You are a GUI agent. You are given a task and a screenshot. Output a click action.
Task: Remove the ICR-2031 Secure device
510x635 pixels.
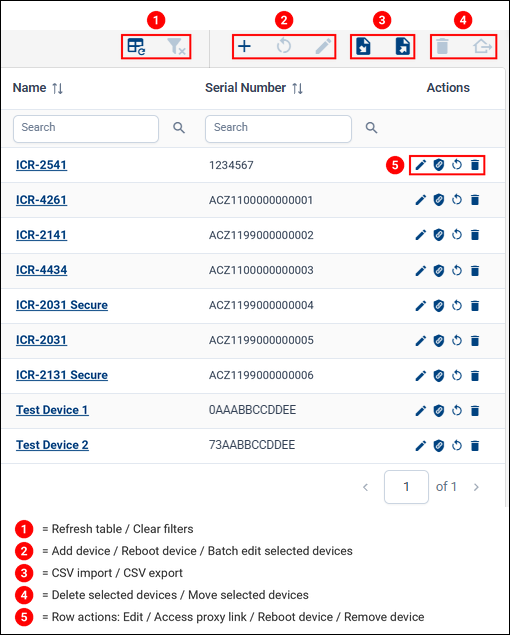point(475,306)
